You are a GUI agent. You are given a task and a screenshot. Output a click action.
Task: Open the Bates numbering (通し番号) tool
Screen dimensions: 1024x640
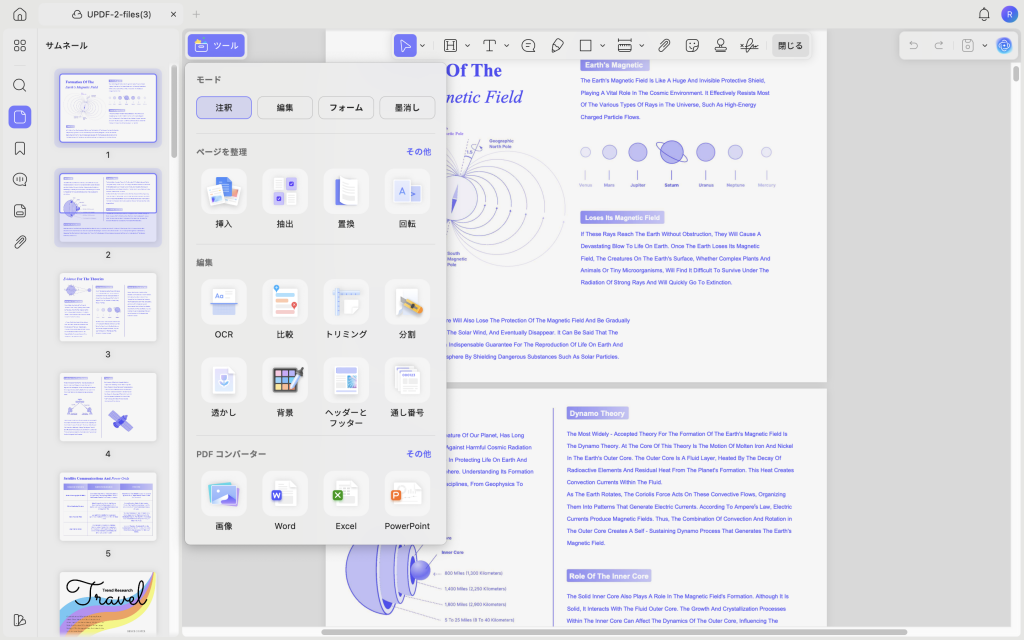click(407, 380)
